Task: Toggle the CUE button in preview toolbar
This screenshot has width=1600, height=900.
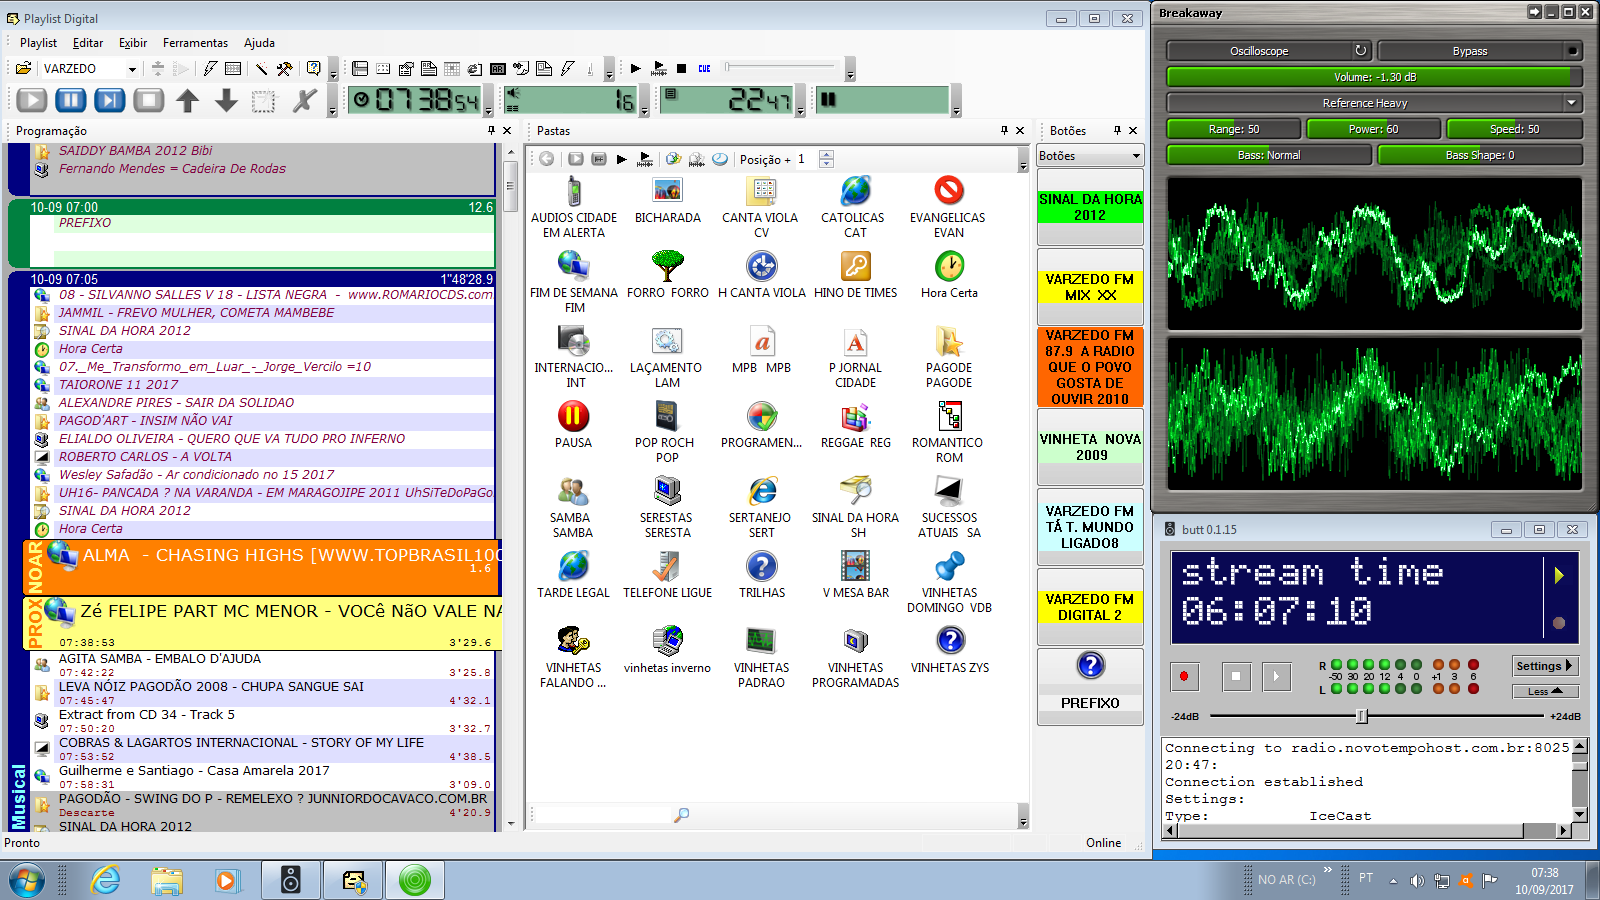Action: 704,69
